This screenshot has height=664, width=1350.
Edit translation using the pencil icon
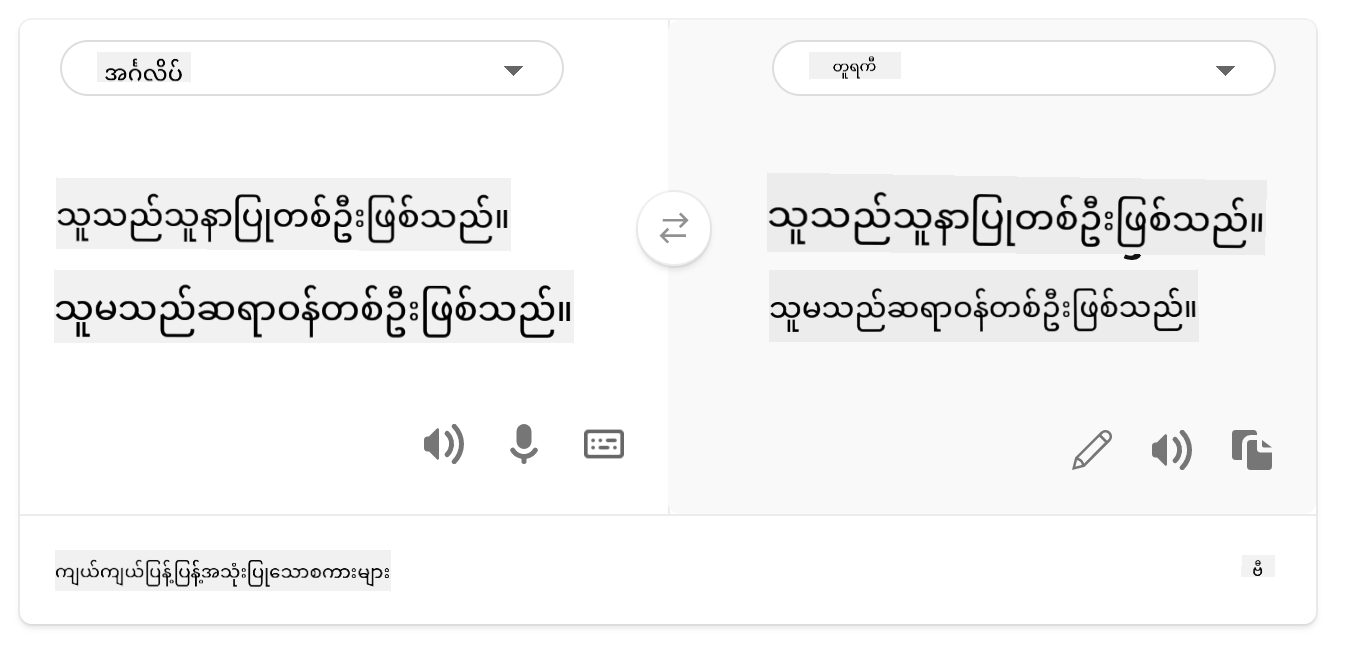pos(1092,450)
